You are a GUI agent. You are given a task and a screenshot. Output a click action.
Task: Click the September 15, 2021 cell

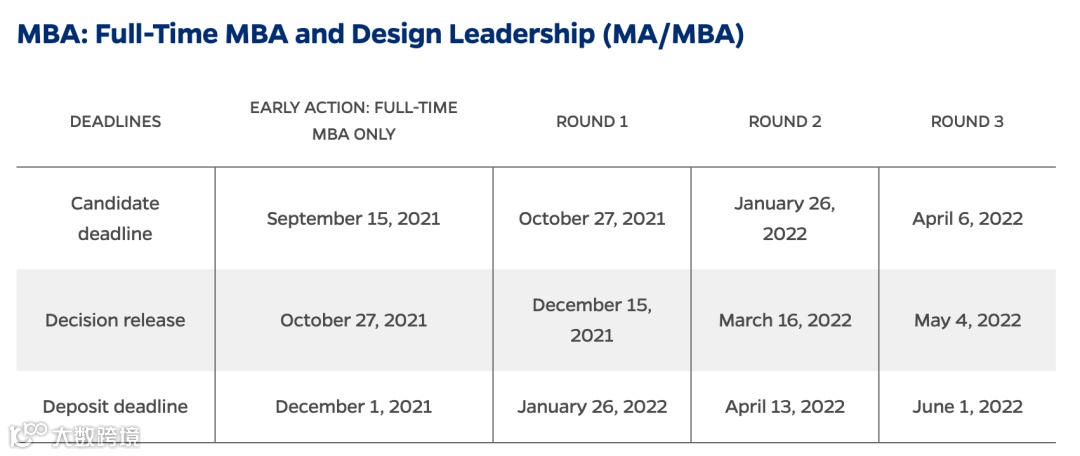353,218
